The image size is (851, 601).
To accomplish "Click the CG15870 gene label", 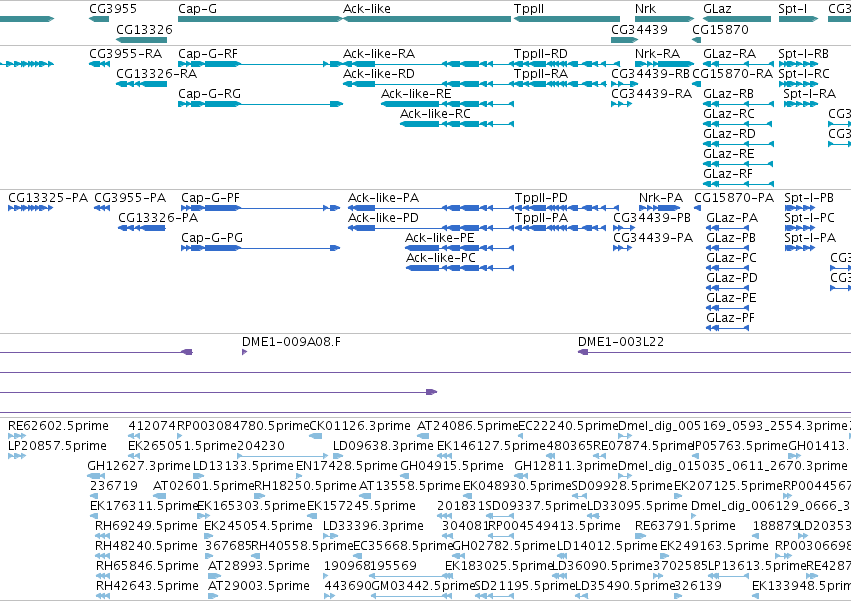I will (720, 29).
